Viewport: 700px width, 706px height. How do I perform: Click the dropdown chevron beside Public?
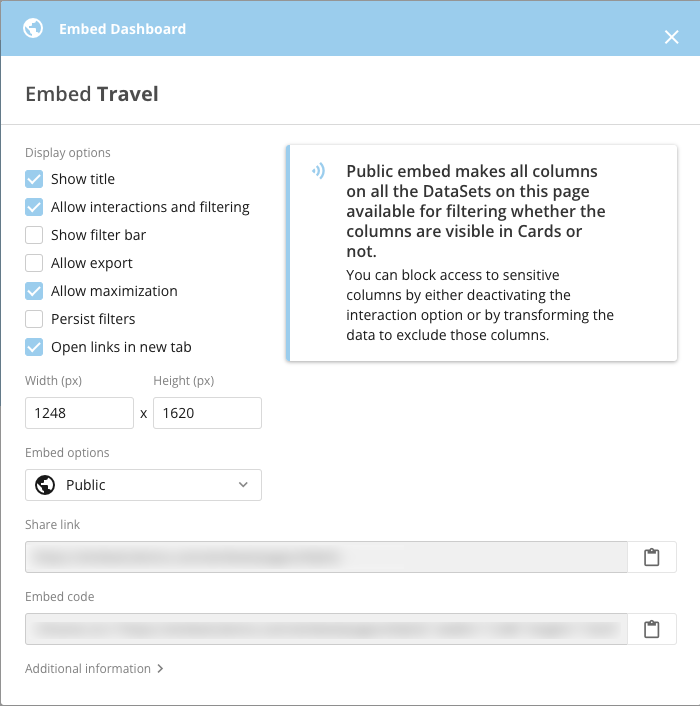click(x=243, y=485)
